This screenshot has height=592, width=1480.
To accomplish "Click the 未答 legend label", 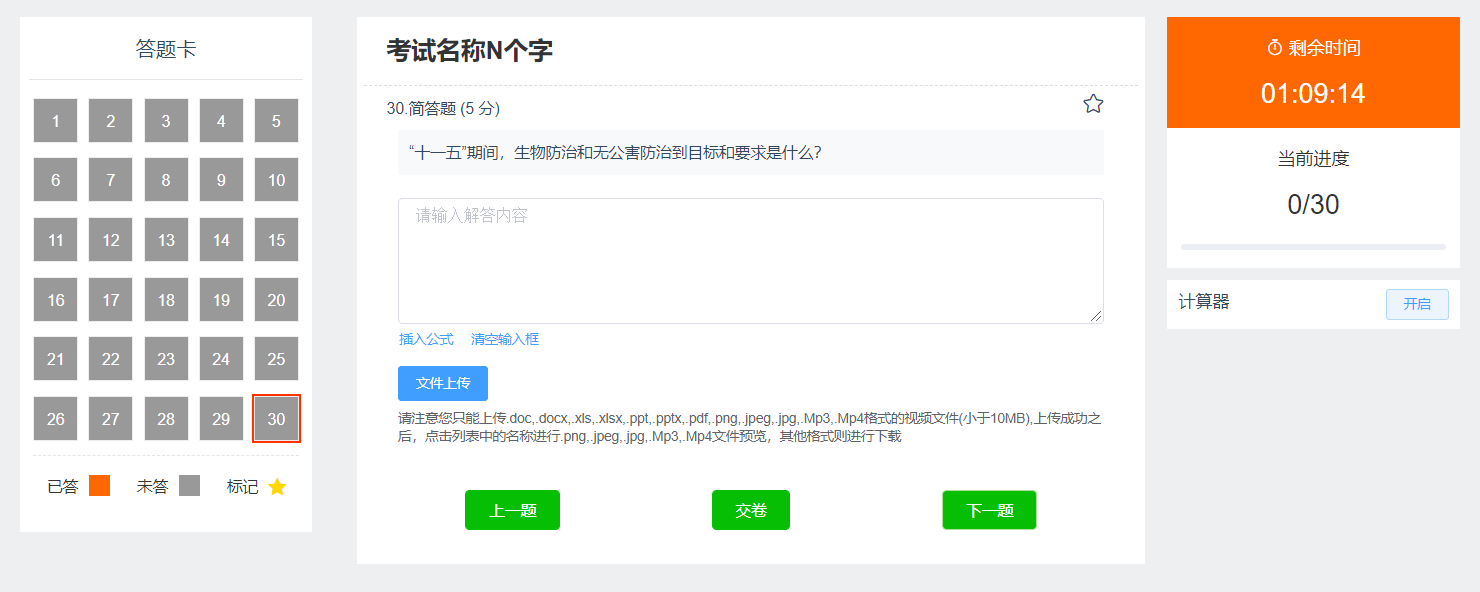I will [x=153, y=487].
